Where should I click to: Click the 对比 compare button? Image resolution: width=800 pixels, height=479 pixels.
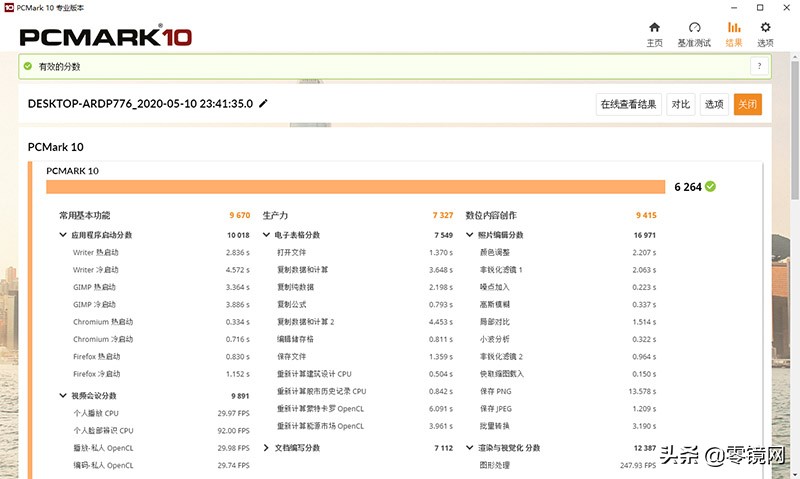[681, 105]
